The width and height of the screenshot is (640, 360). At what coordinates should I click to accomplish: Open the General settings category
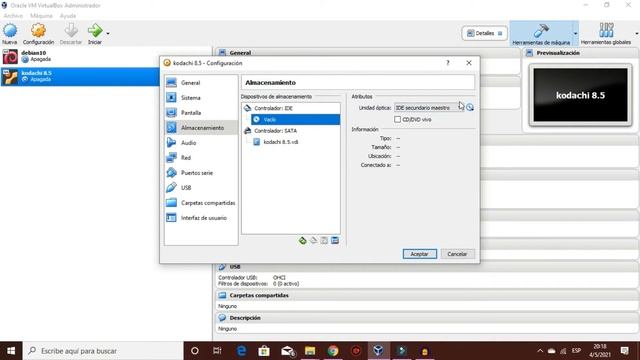(x=201, y=82)
